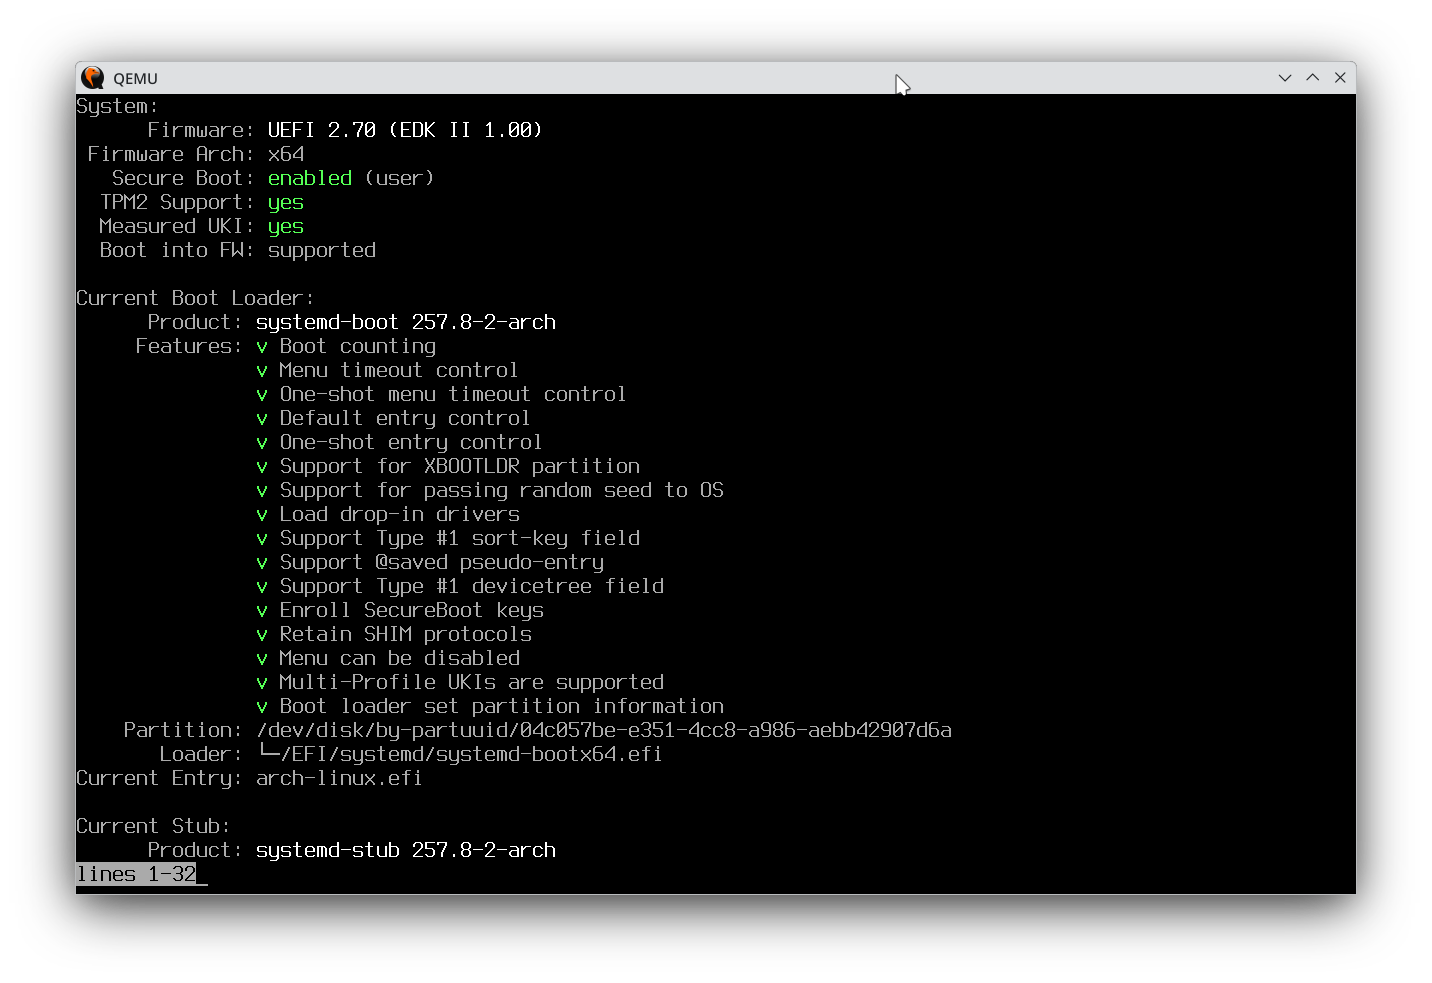The image size is (1432, 983).
Task: Click the green 'yes' next to TPM2 Support
Action: pos(286,203)
